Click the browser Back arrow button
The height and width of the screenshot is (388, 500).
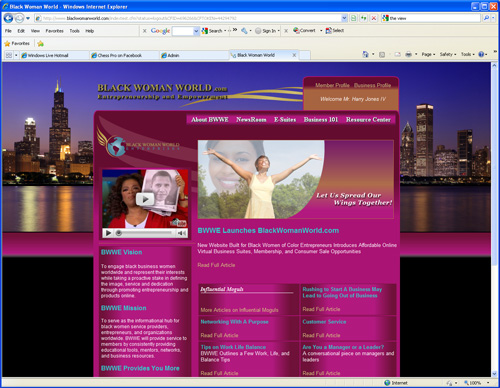coord(8,18)
